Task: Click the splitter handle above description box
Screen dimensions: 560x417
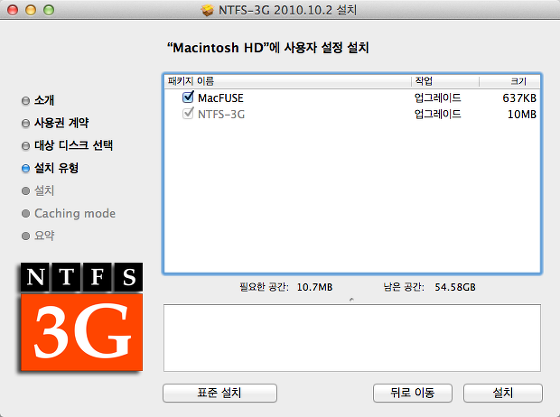Action: coord(352,300)
